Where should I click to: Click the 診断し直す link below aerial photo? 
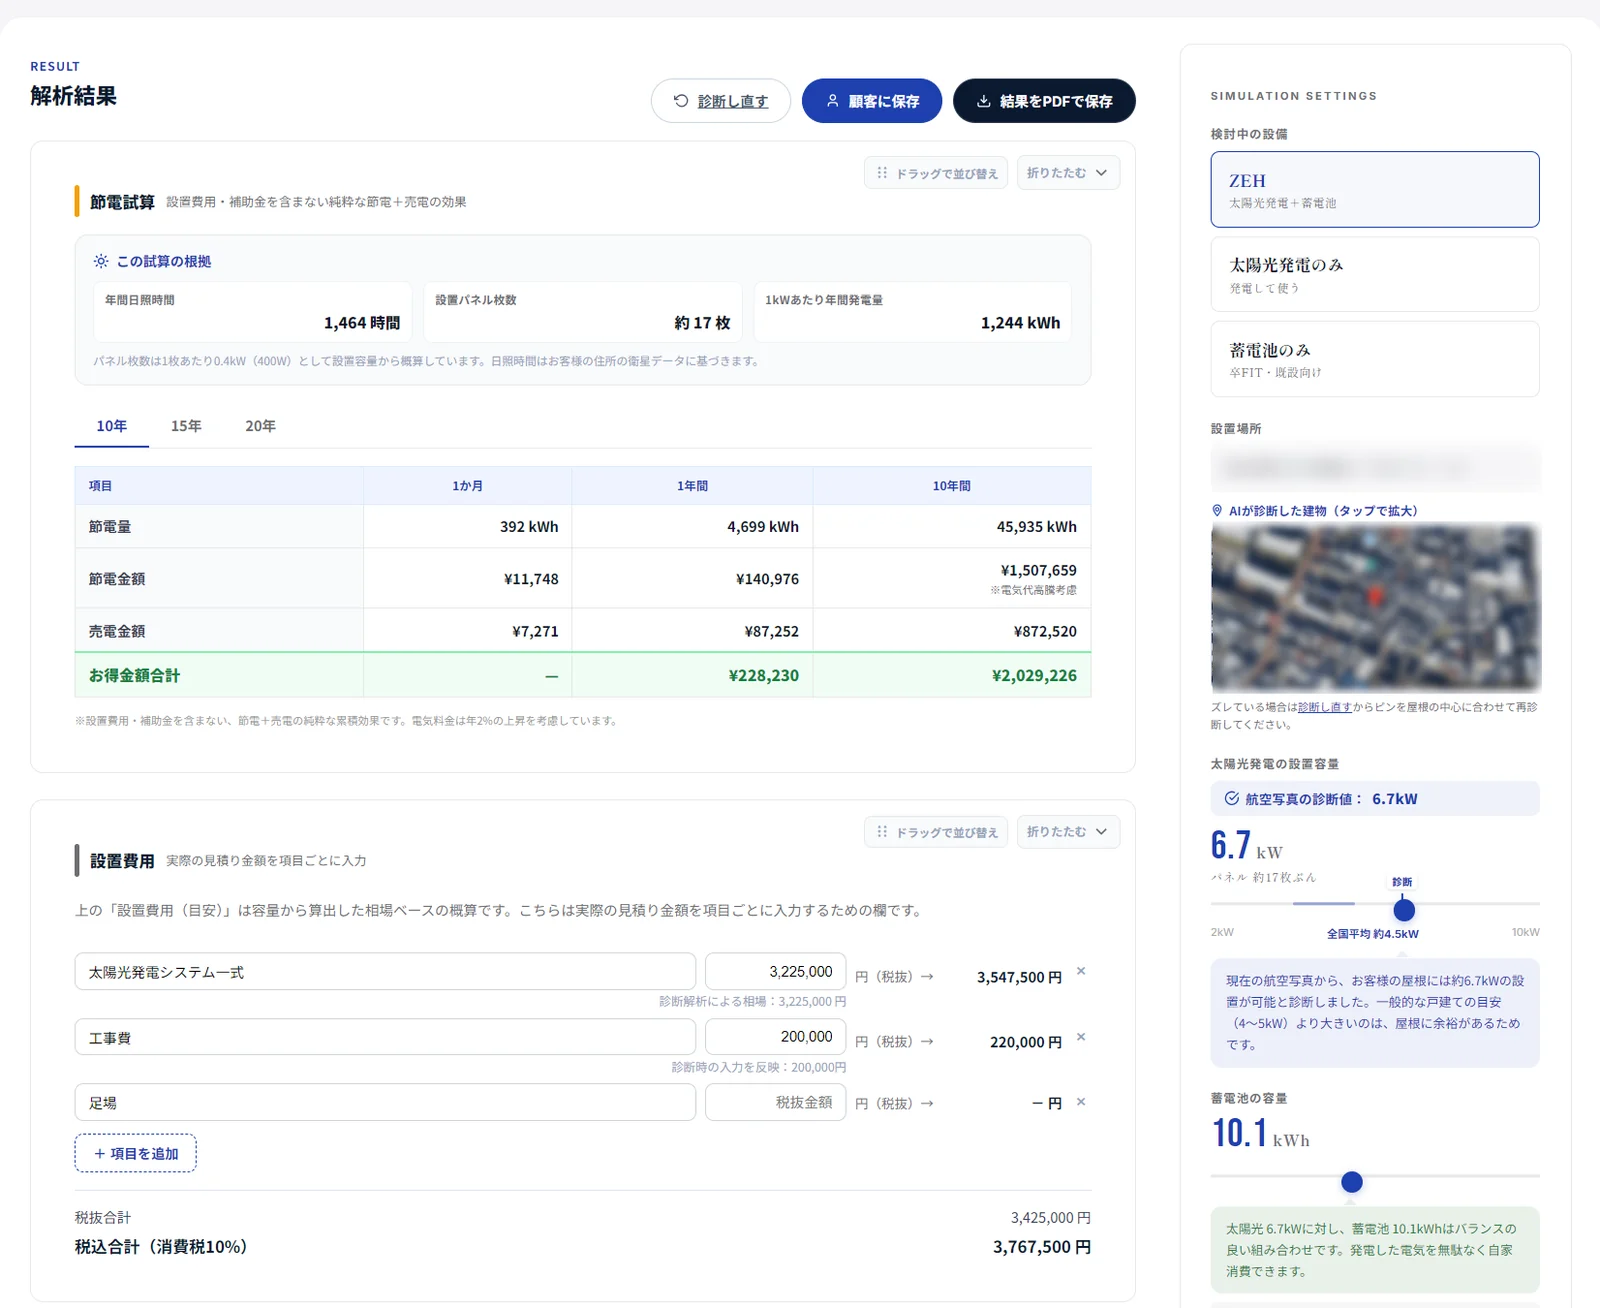(1324, 707)
